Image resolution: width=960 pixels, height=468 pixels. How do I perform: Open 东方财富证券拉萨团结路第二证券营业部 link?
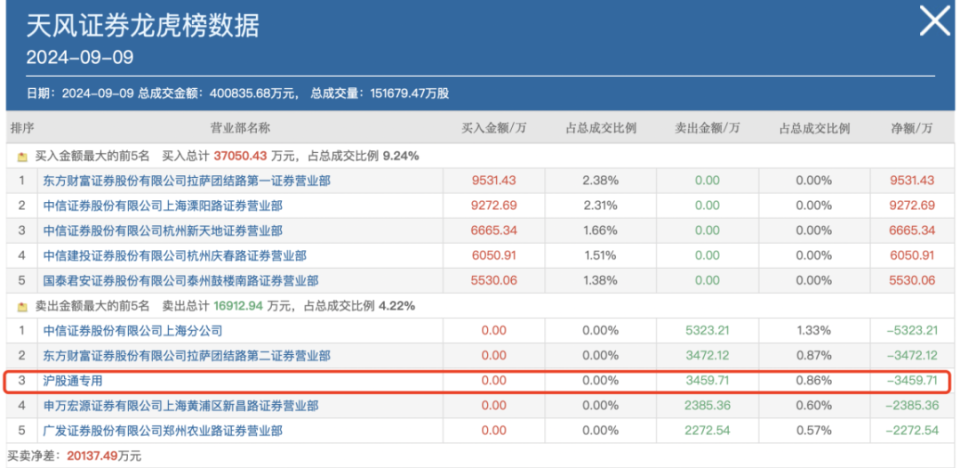coord(187,356)
